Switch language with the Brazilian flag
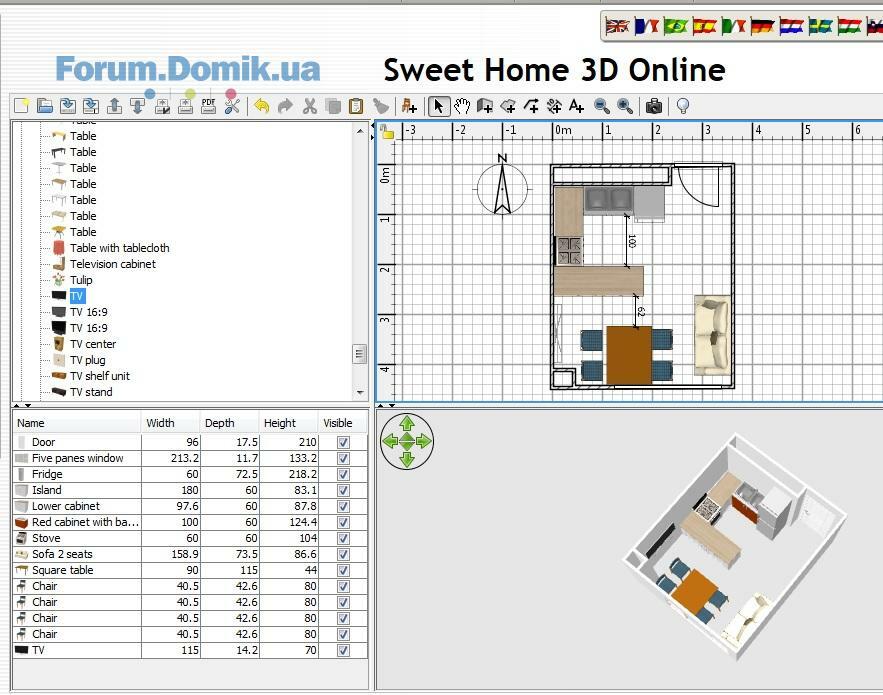 (x=675, y=26)
